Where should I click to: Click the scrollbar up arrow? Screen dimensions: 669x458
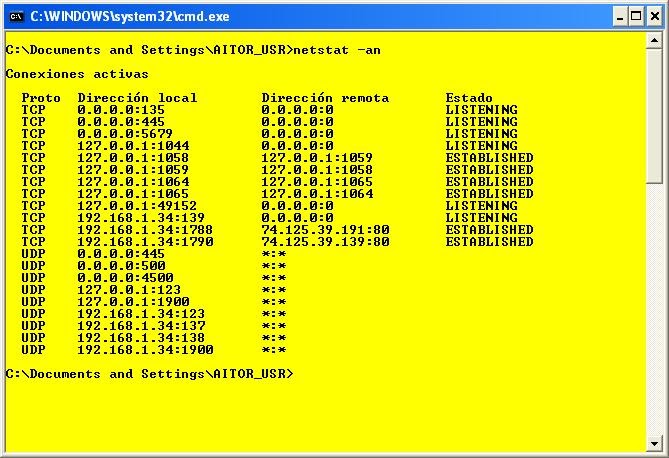[x=654, y=41]
